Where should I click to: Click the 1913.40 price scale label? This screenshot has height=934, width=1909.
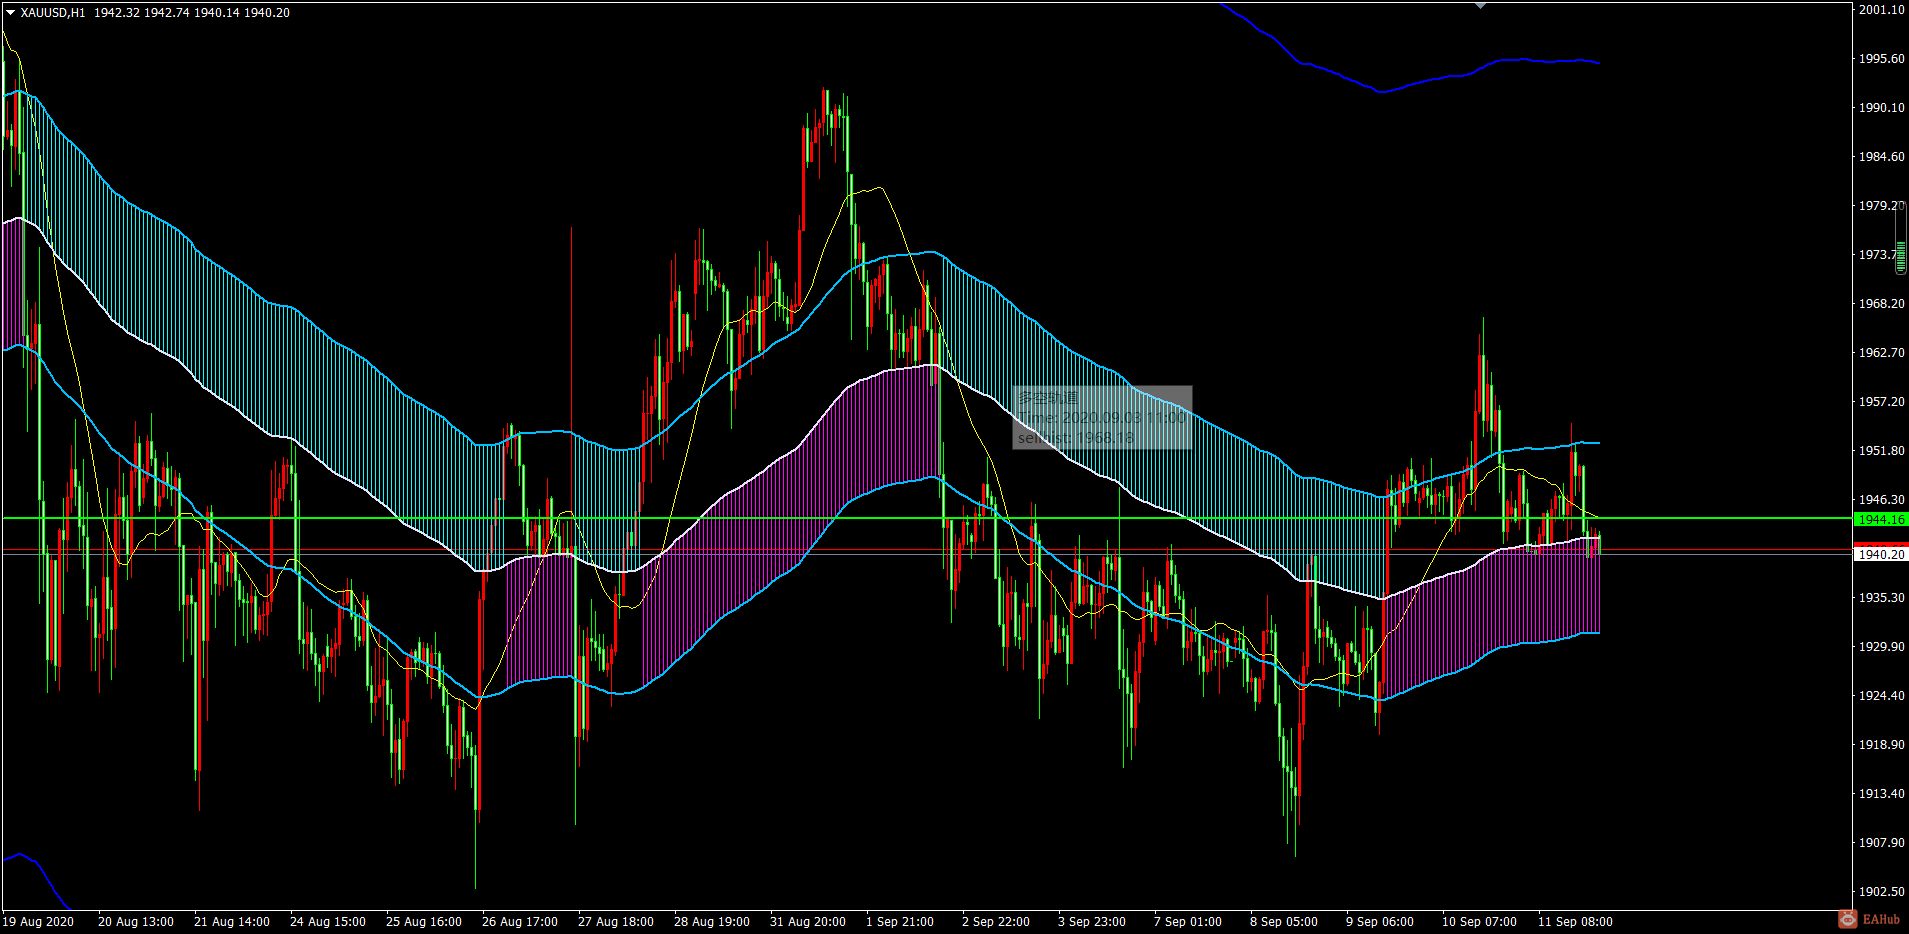click(1881, 794)
